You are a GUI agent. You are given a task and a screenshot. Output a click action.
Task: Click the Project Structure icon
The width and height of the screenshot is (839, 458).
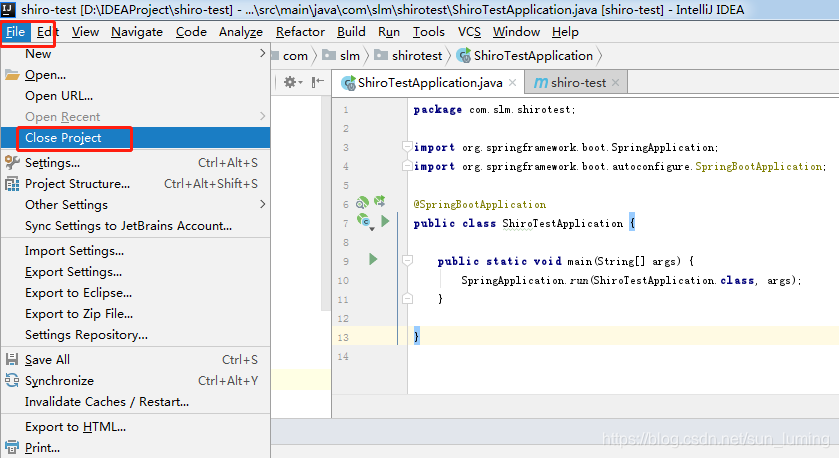[x=12, y=184]
